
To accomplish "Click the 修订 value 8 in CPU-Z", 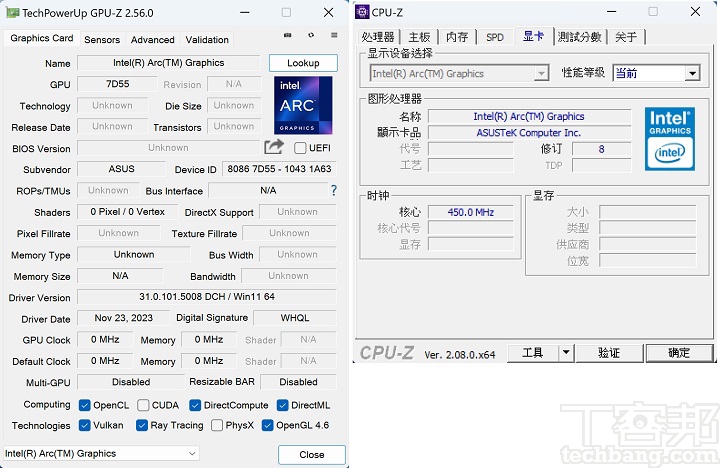I will (x=602, y=149).
